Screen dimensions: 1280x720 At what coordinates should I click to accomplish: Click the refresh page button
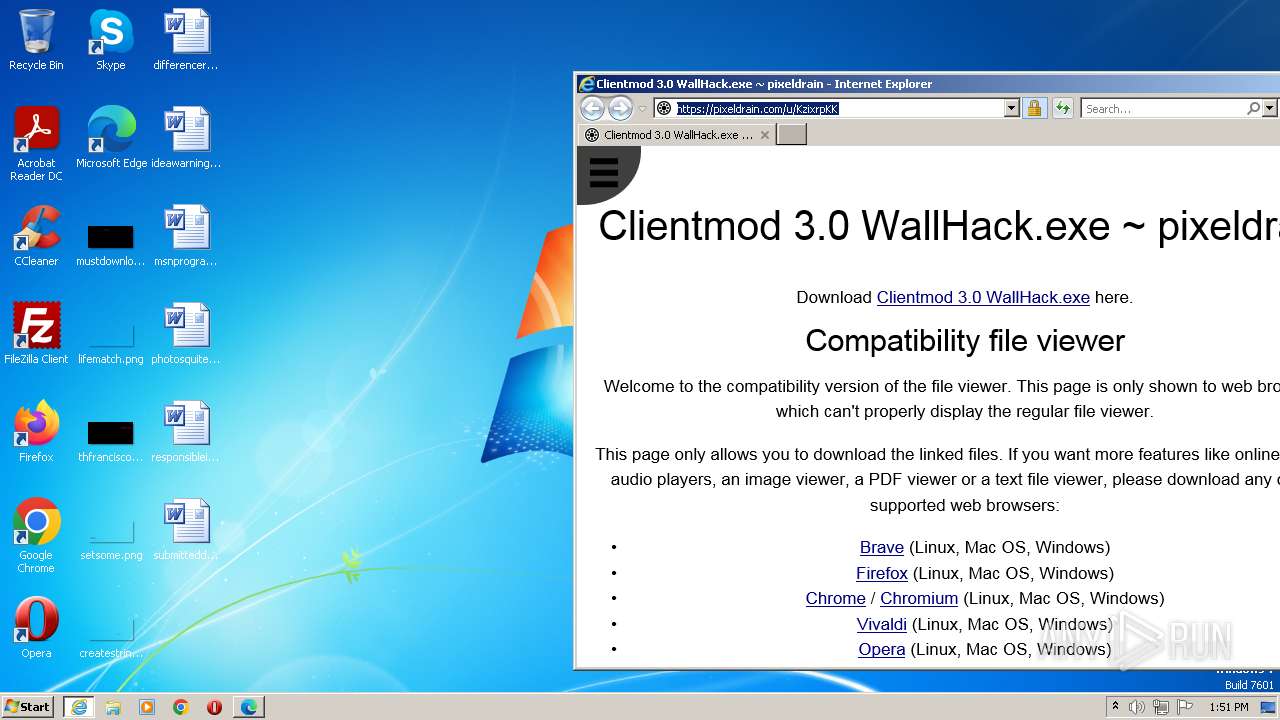(x=1062, y=108)
